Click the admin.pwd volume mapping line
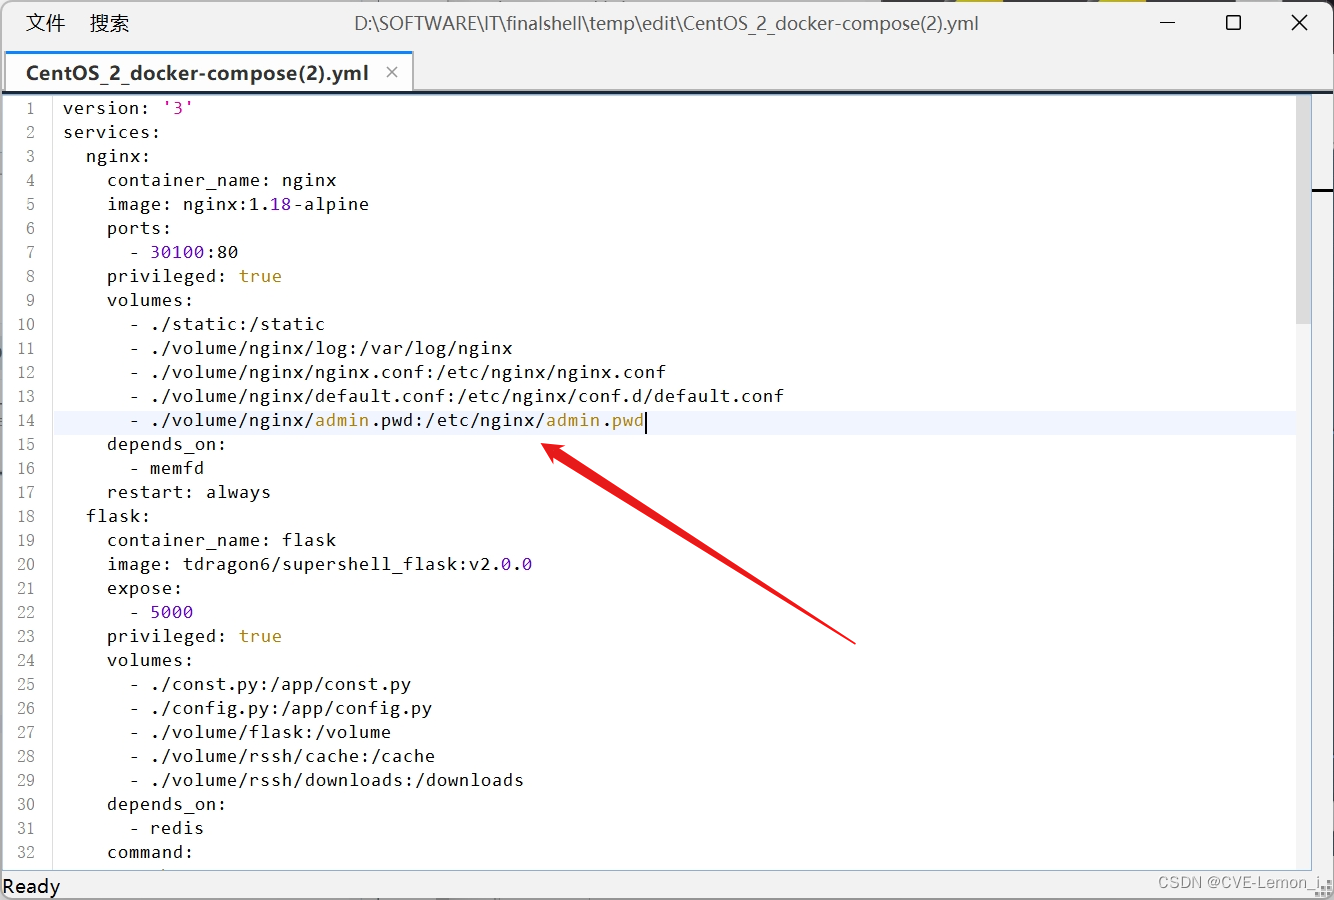1334x900 pixels. coord(387,420)
